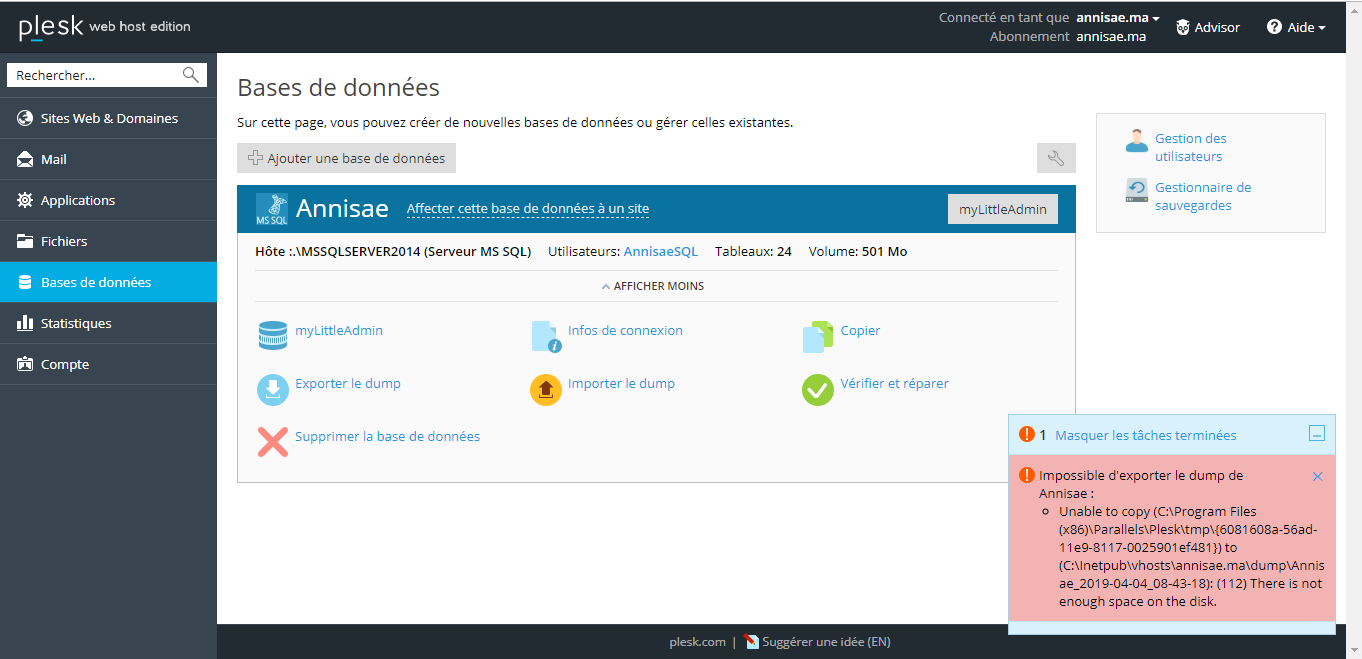This screenshot has width=1362, height=659.
Task: Click the wrench tools button
Action: click(x=1056, y=158)
